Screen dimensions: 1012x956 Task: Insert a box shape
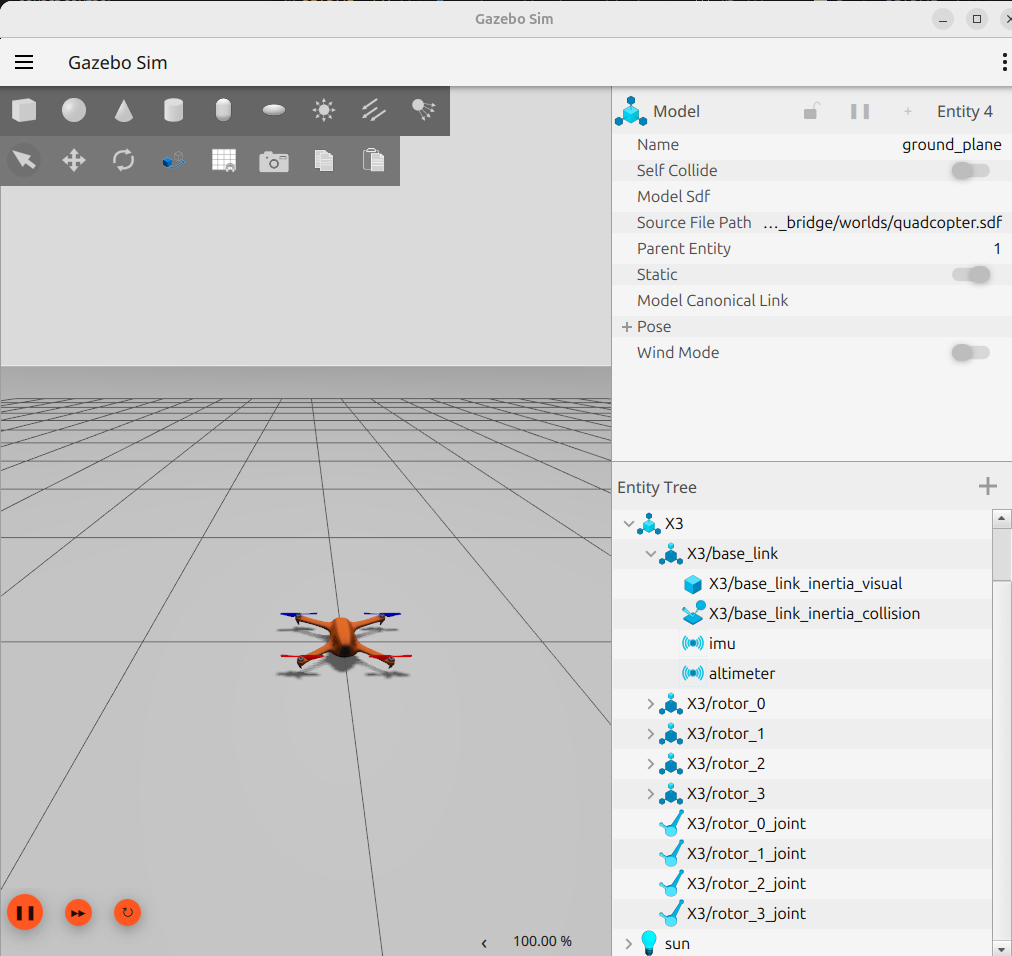pyautogui.click(x=25, y=110)
